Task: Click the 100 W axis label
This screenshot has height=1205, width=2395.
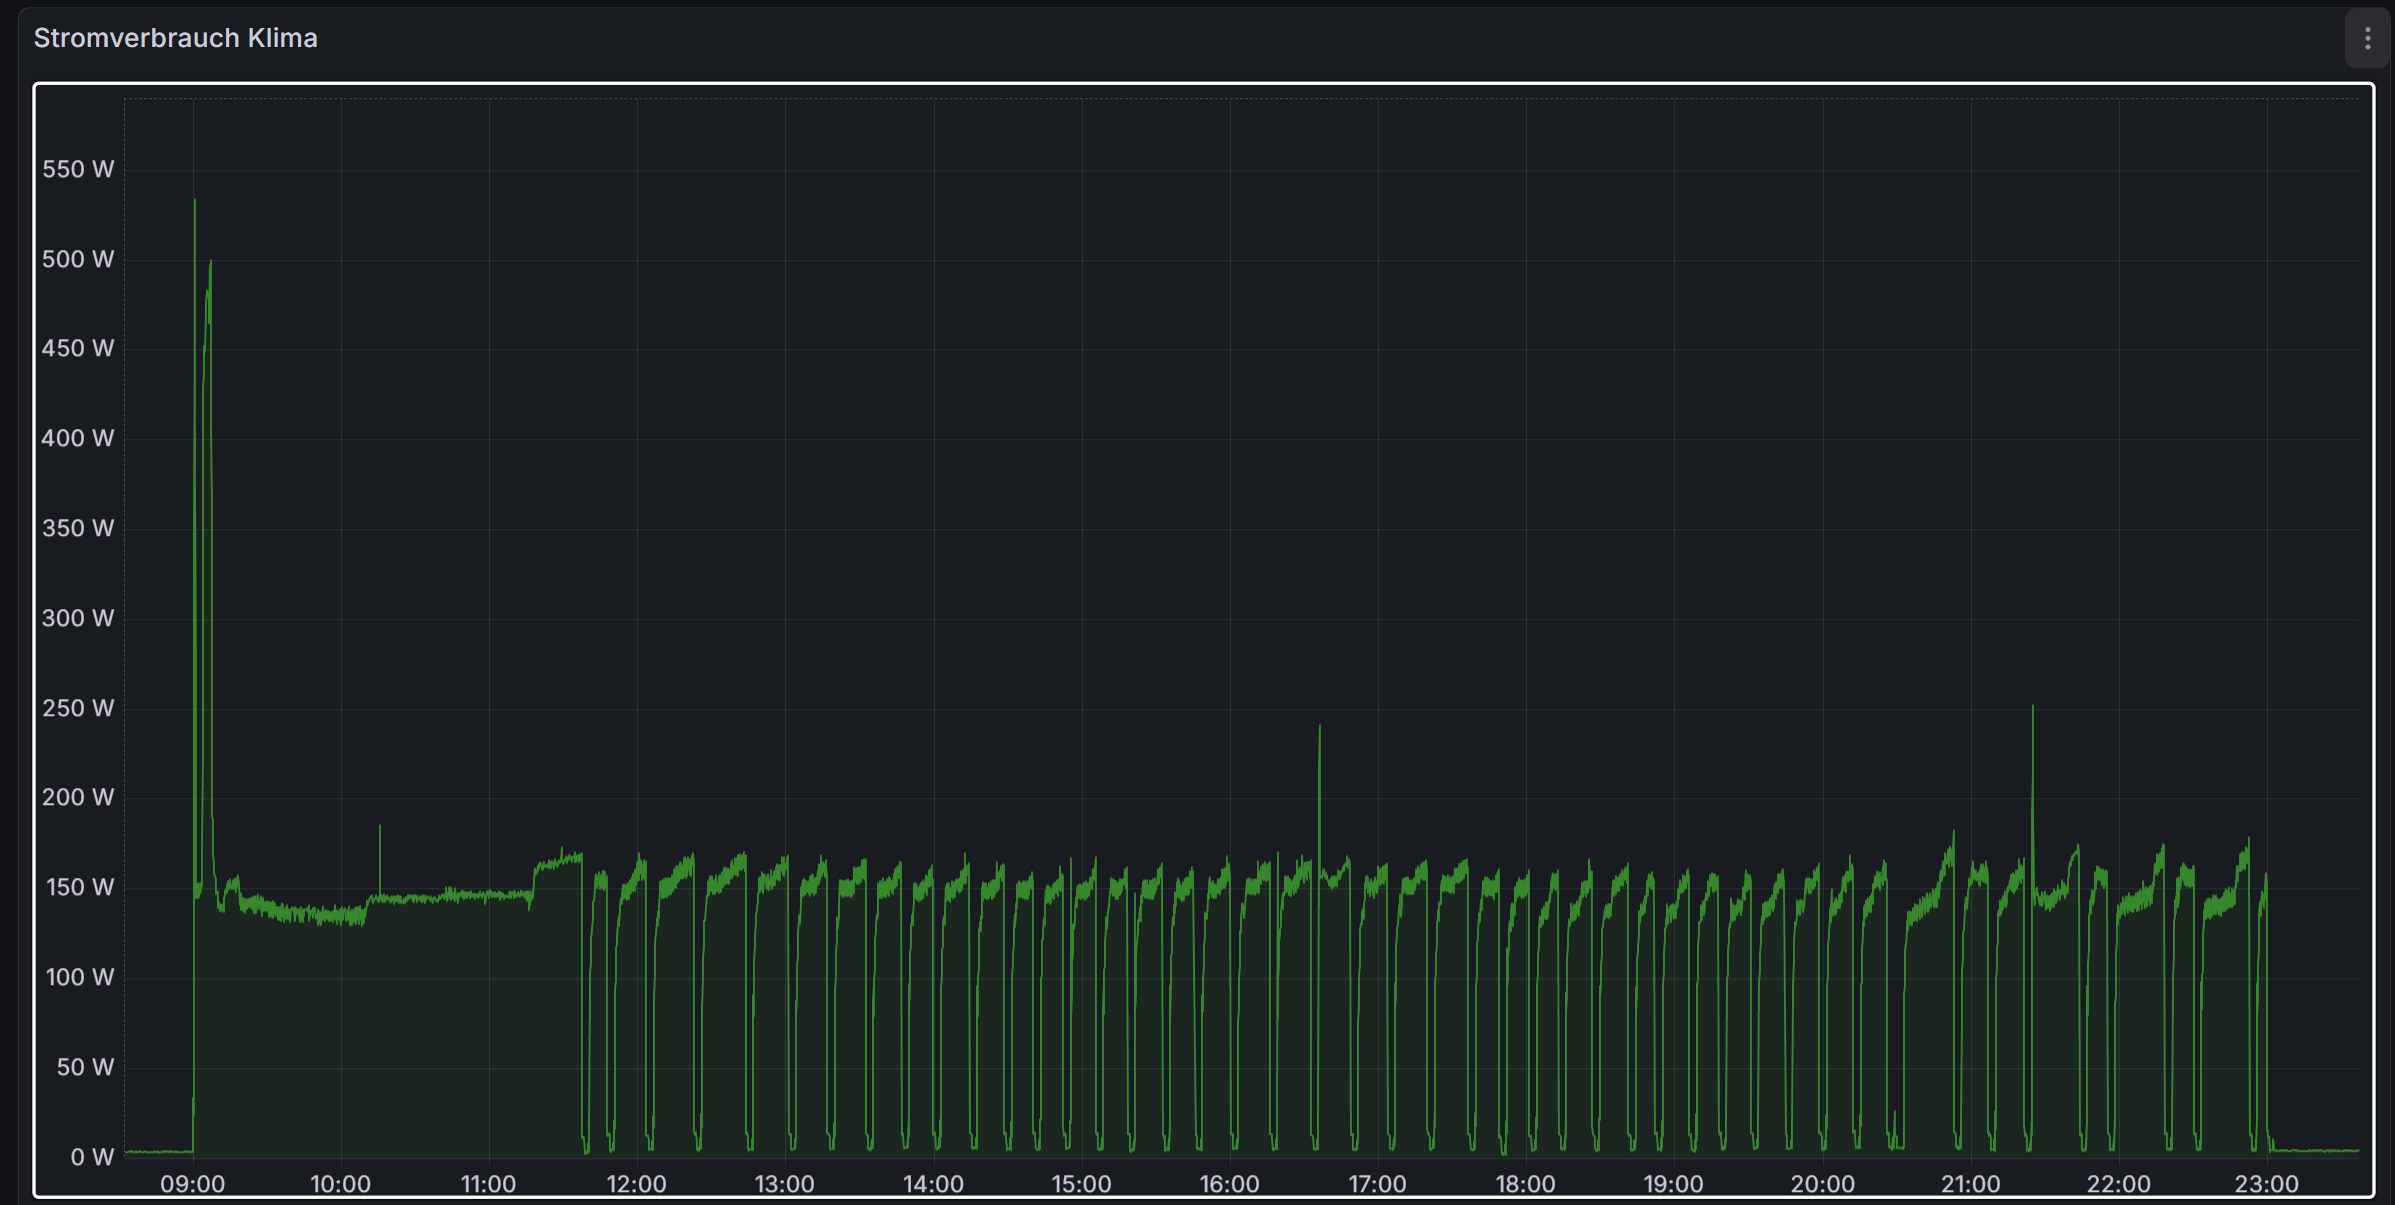Action: (x=80, y=977)
